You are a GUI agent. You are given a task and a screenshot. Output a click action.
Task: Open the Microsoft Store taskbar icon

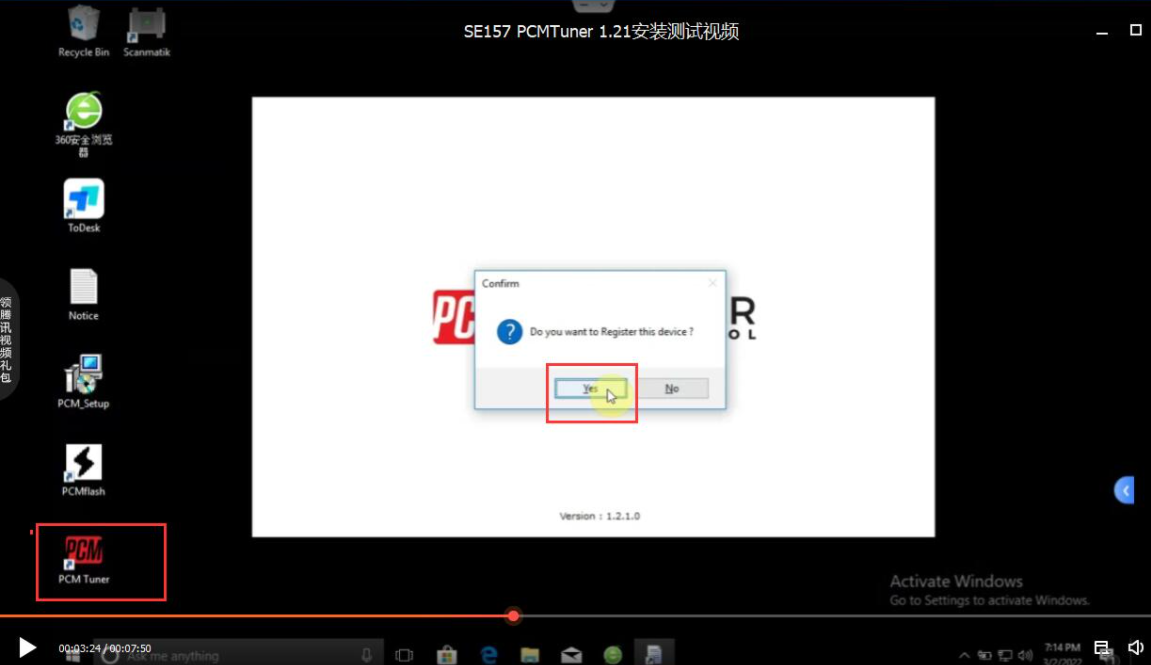click(446, 655)
